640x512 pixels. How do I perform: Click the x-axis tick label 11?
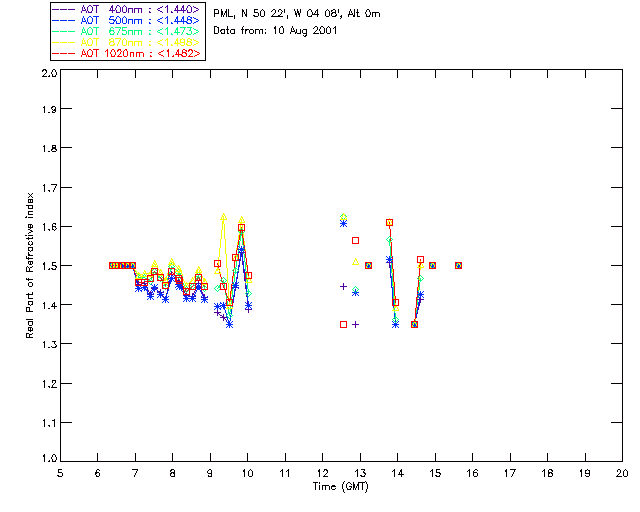coord(285,473)
